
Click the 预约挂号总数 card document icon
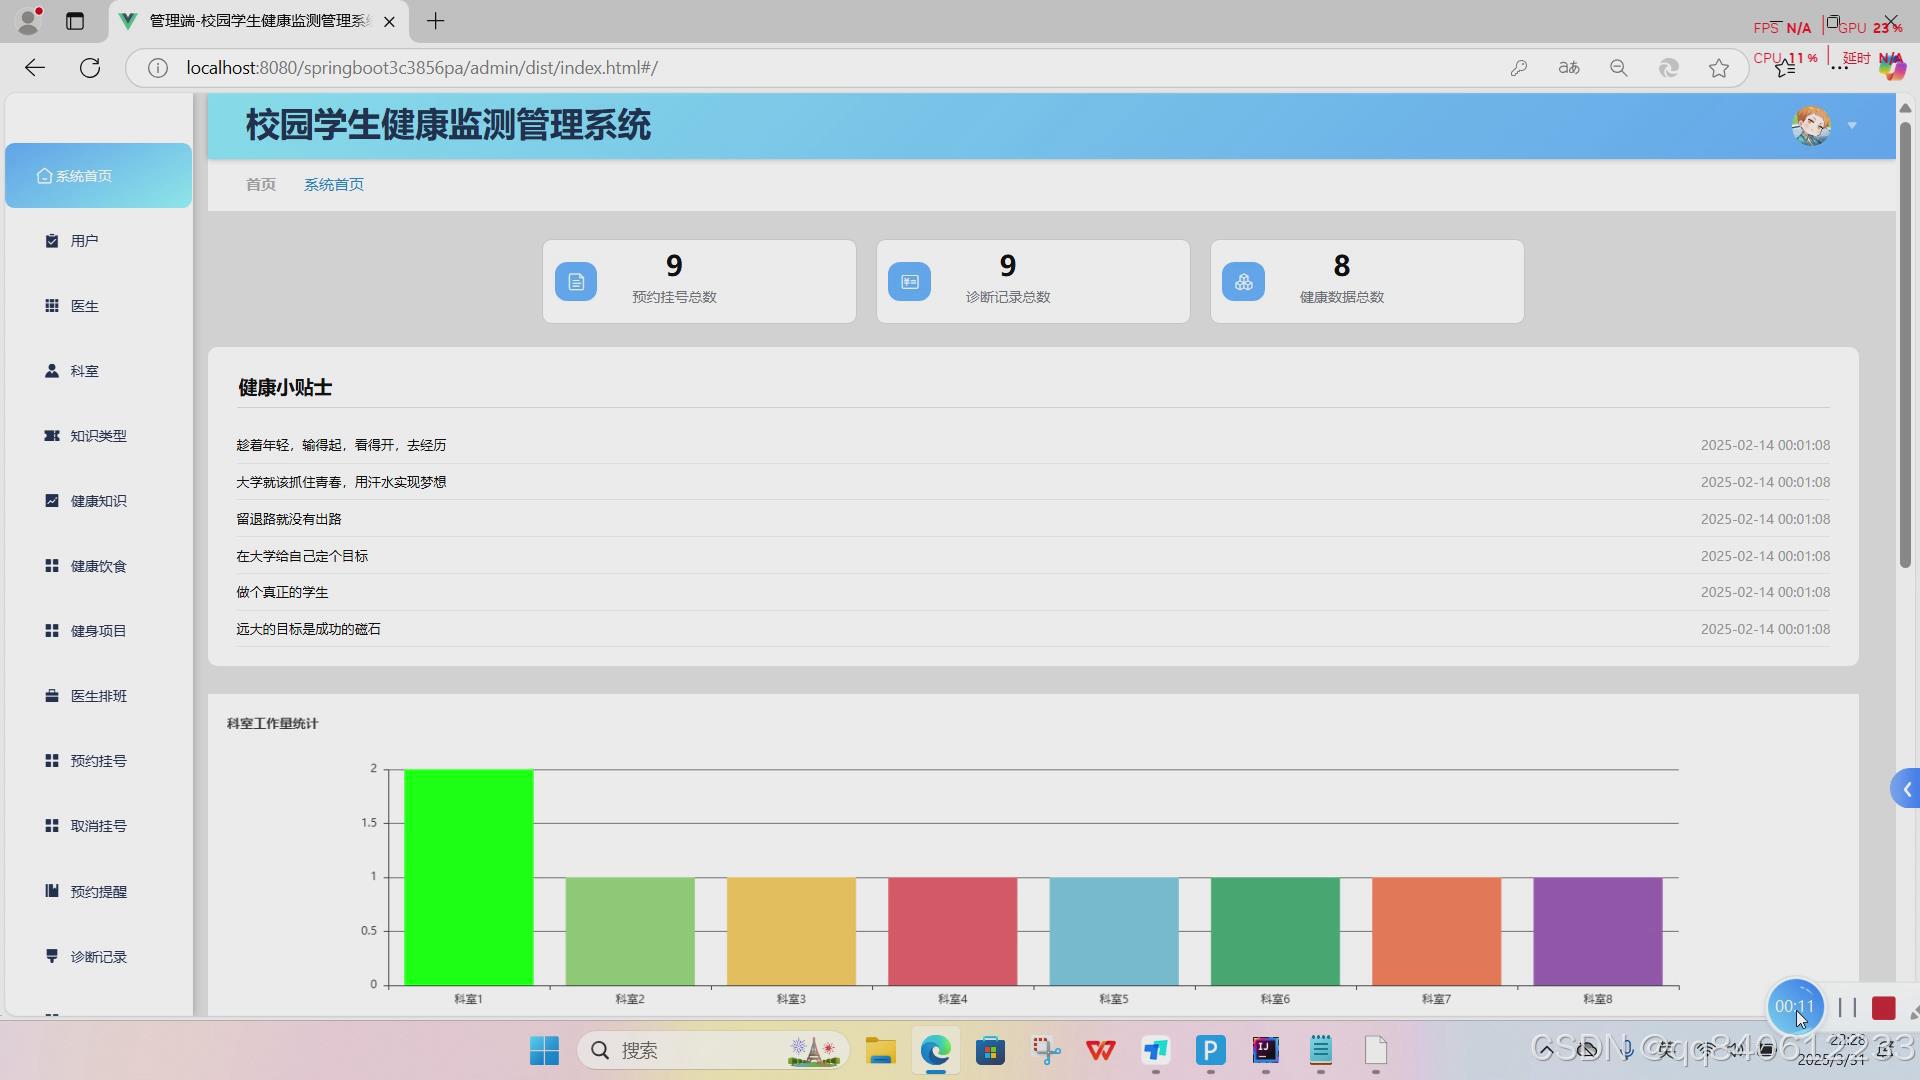pyautogui.click(x=575, y=281)
